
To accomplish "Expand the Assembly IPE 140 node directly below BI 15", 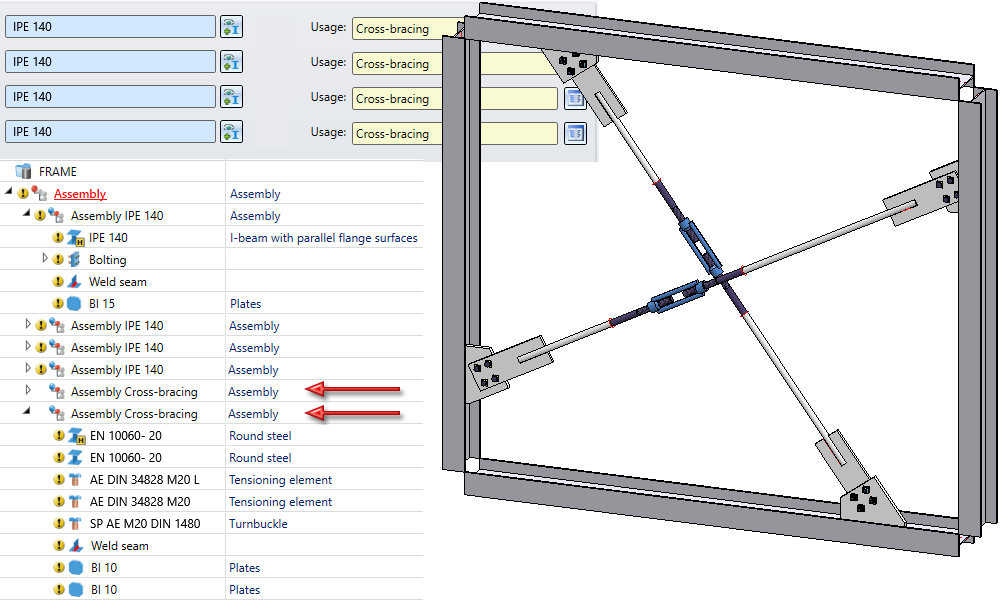I will coord(27,324).
